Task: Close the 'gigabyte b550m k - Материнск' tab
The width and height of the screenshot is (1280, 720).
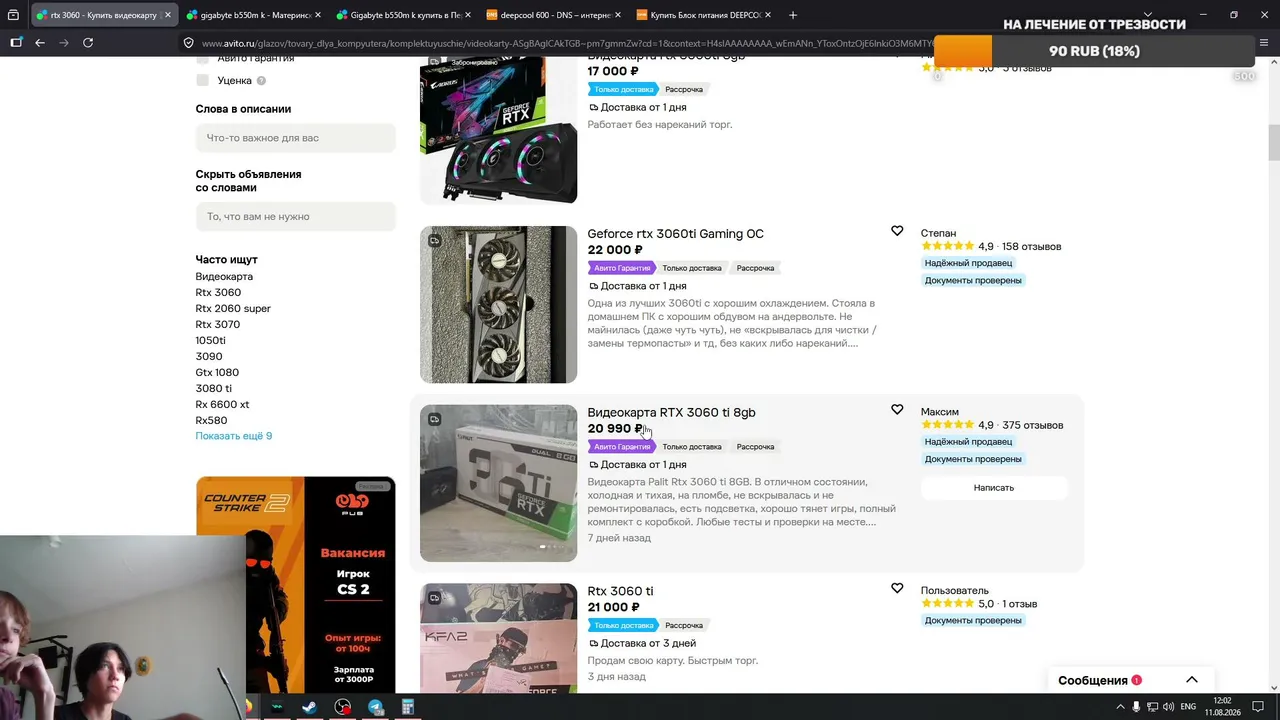Action: pos(317,15)
